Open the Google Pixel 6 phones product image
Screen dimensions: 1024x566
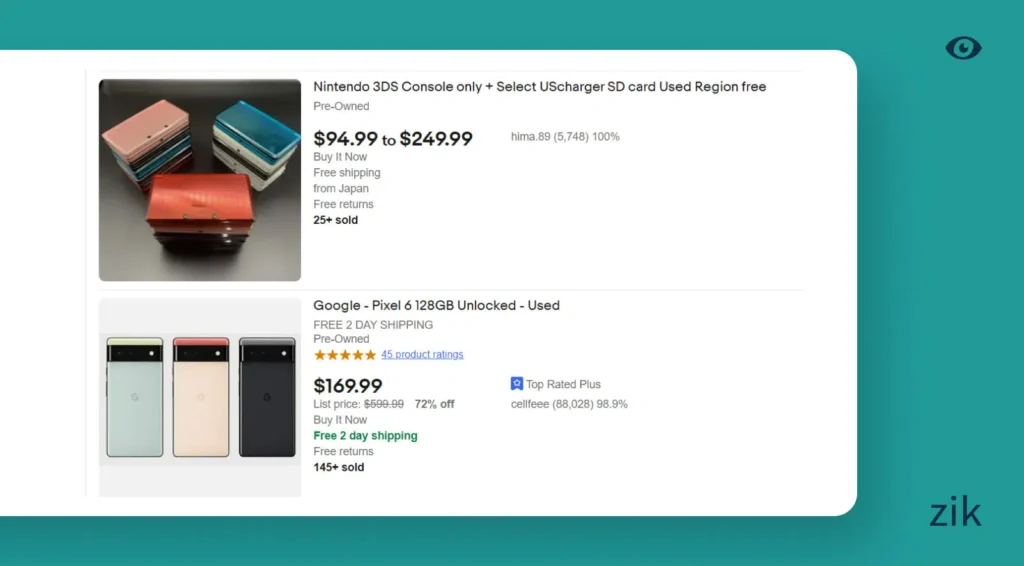pos(200,396)
